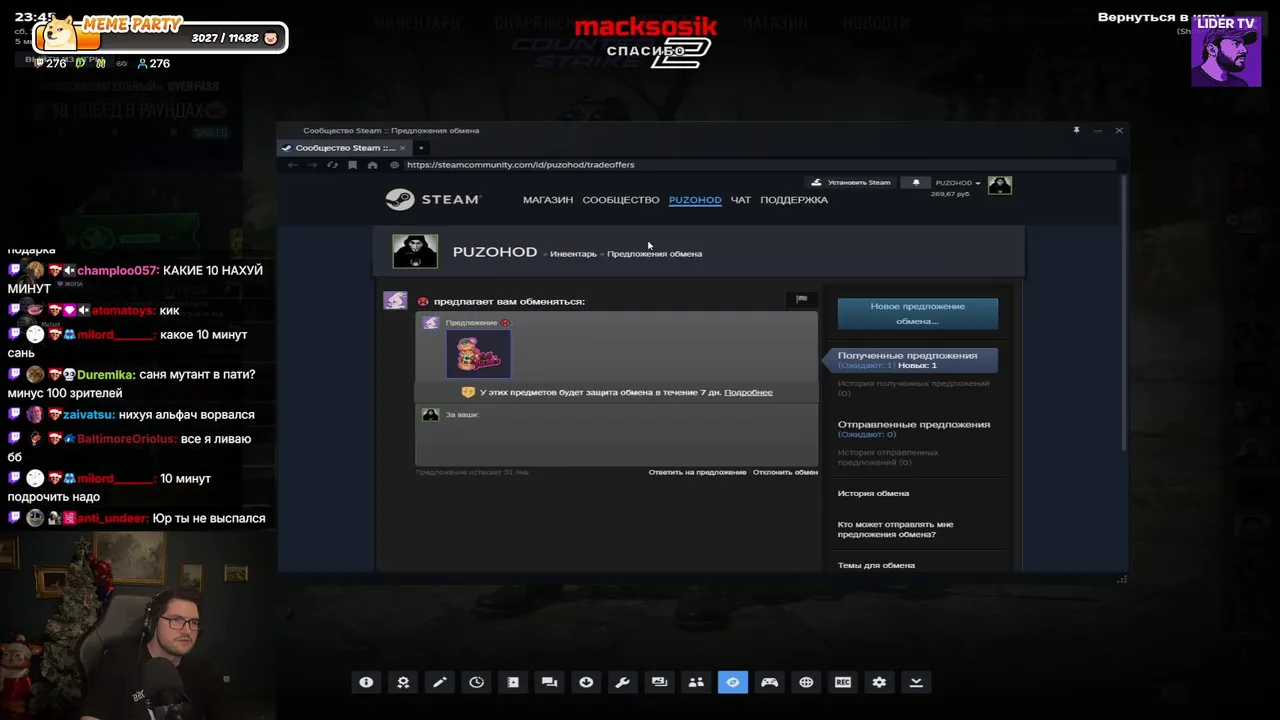The width and height of the screenshot is (1280, 720).
Task: Select the 'Полученные предложения' section
Action: 910,360
